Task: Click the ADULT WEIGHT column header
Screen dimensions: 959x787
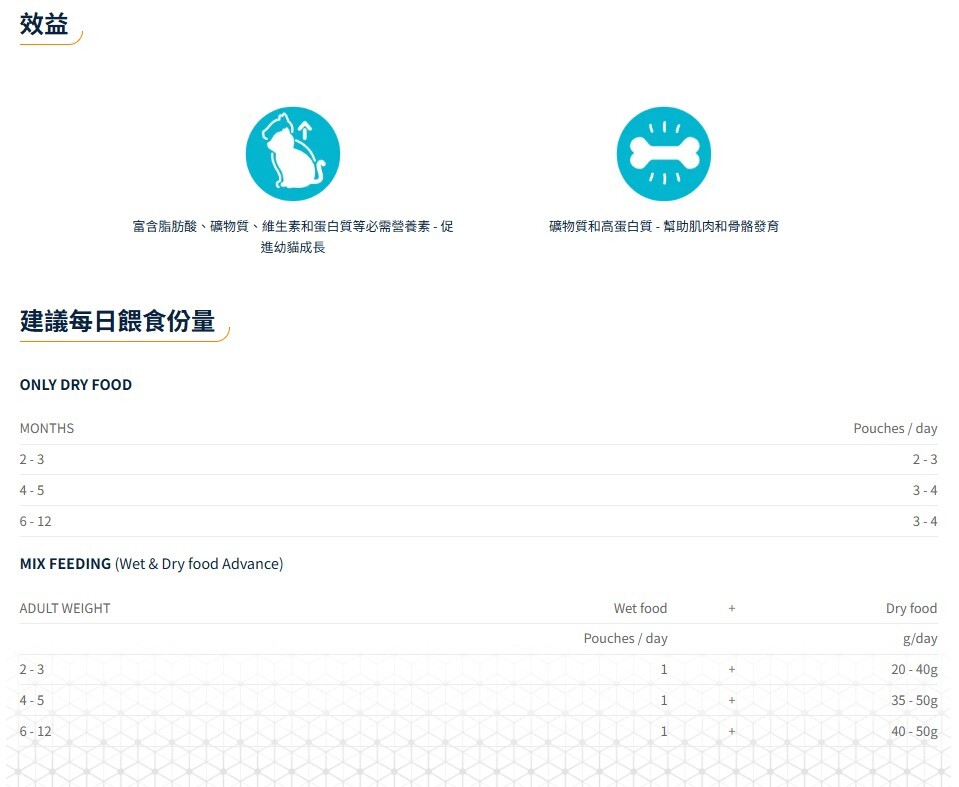Action: [65, 608]
